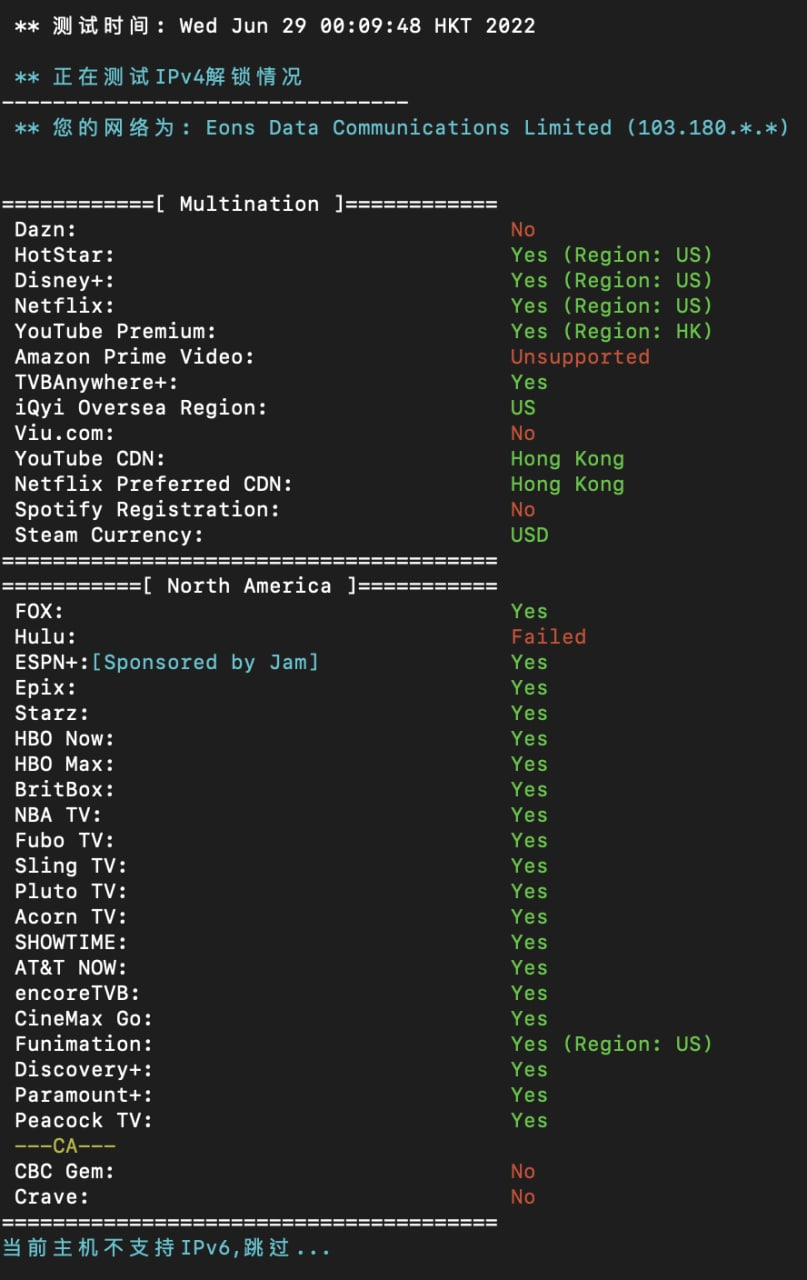Click the Spotify Registration row label
807x1280 pixels.
147,510
